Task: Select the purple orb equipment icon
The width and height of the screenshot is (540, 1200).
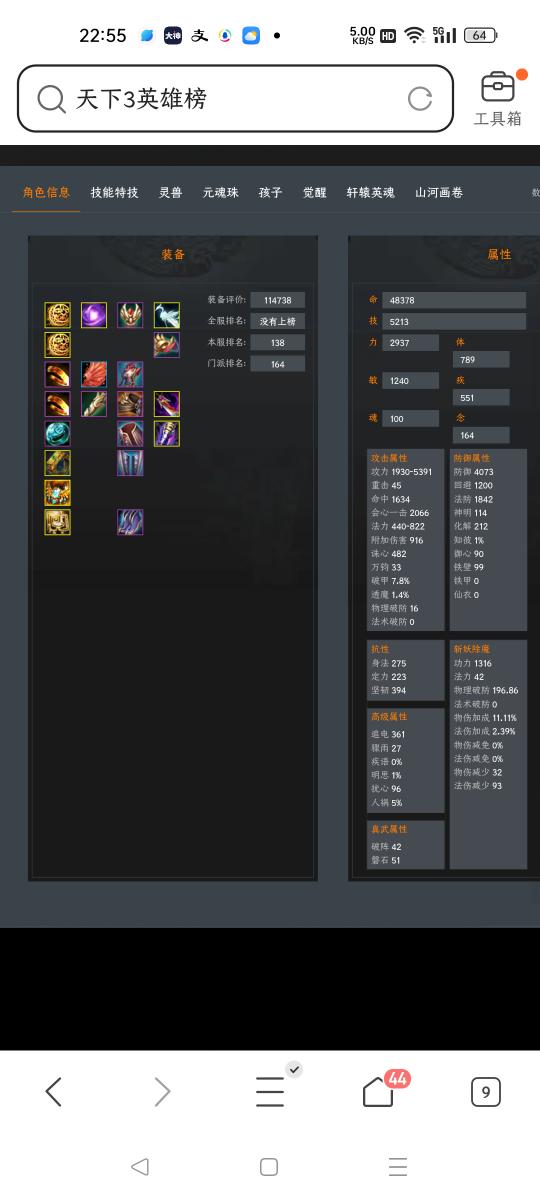Action: tap(94, 315)
